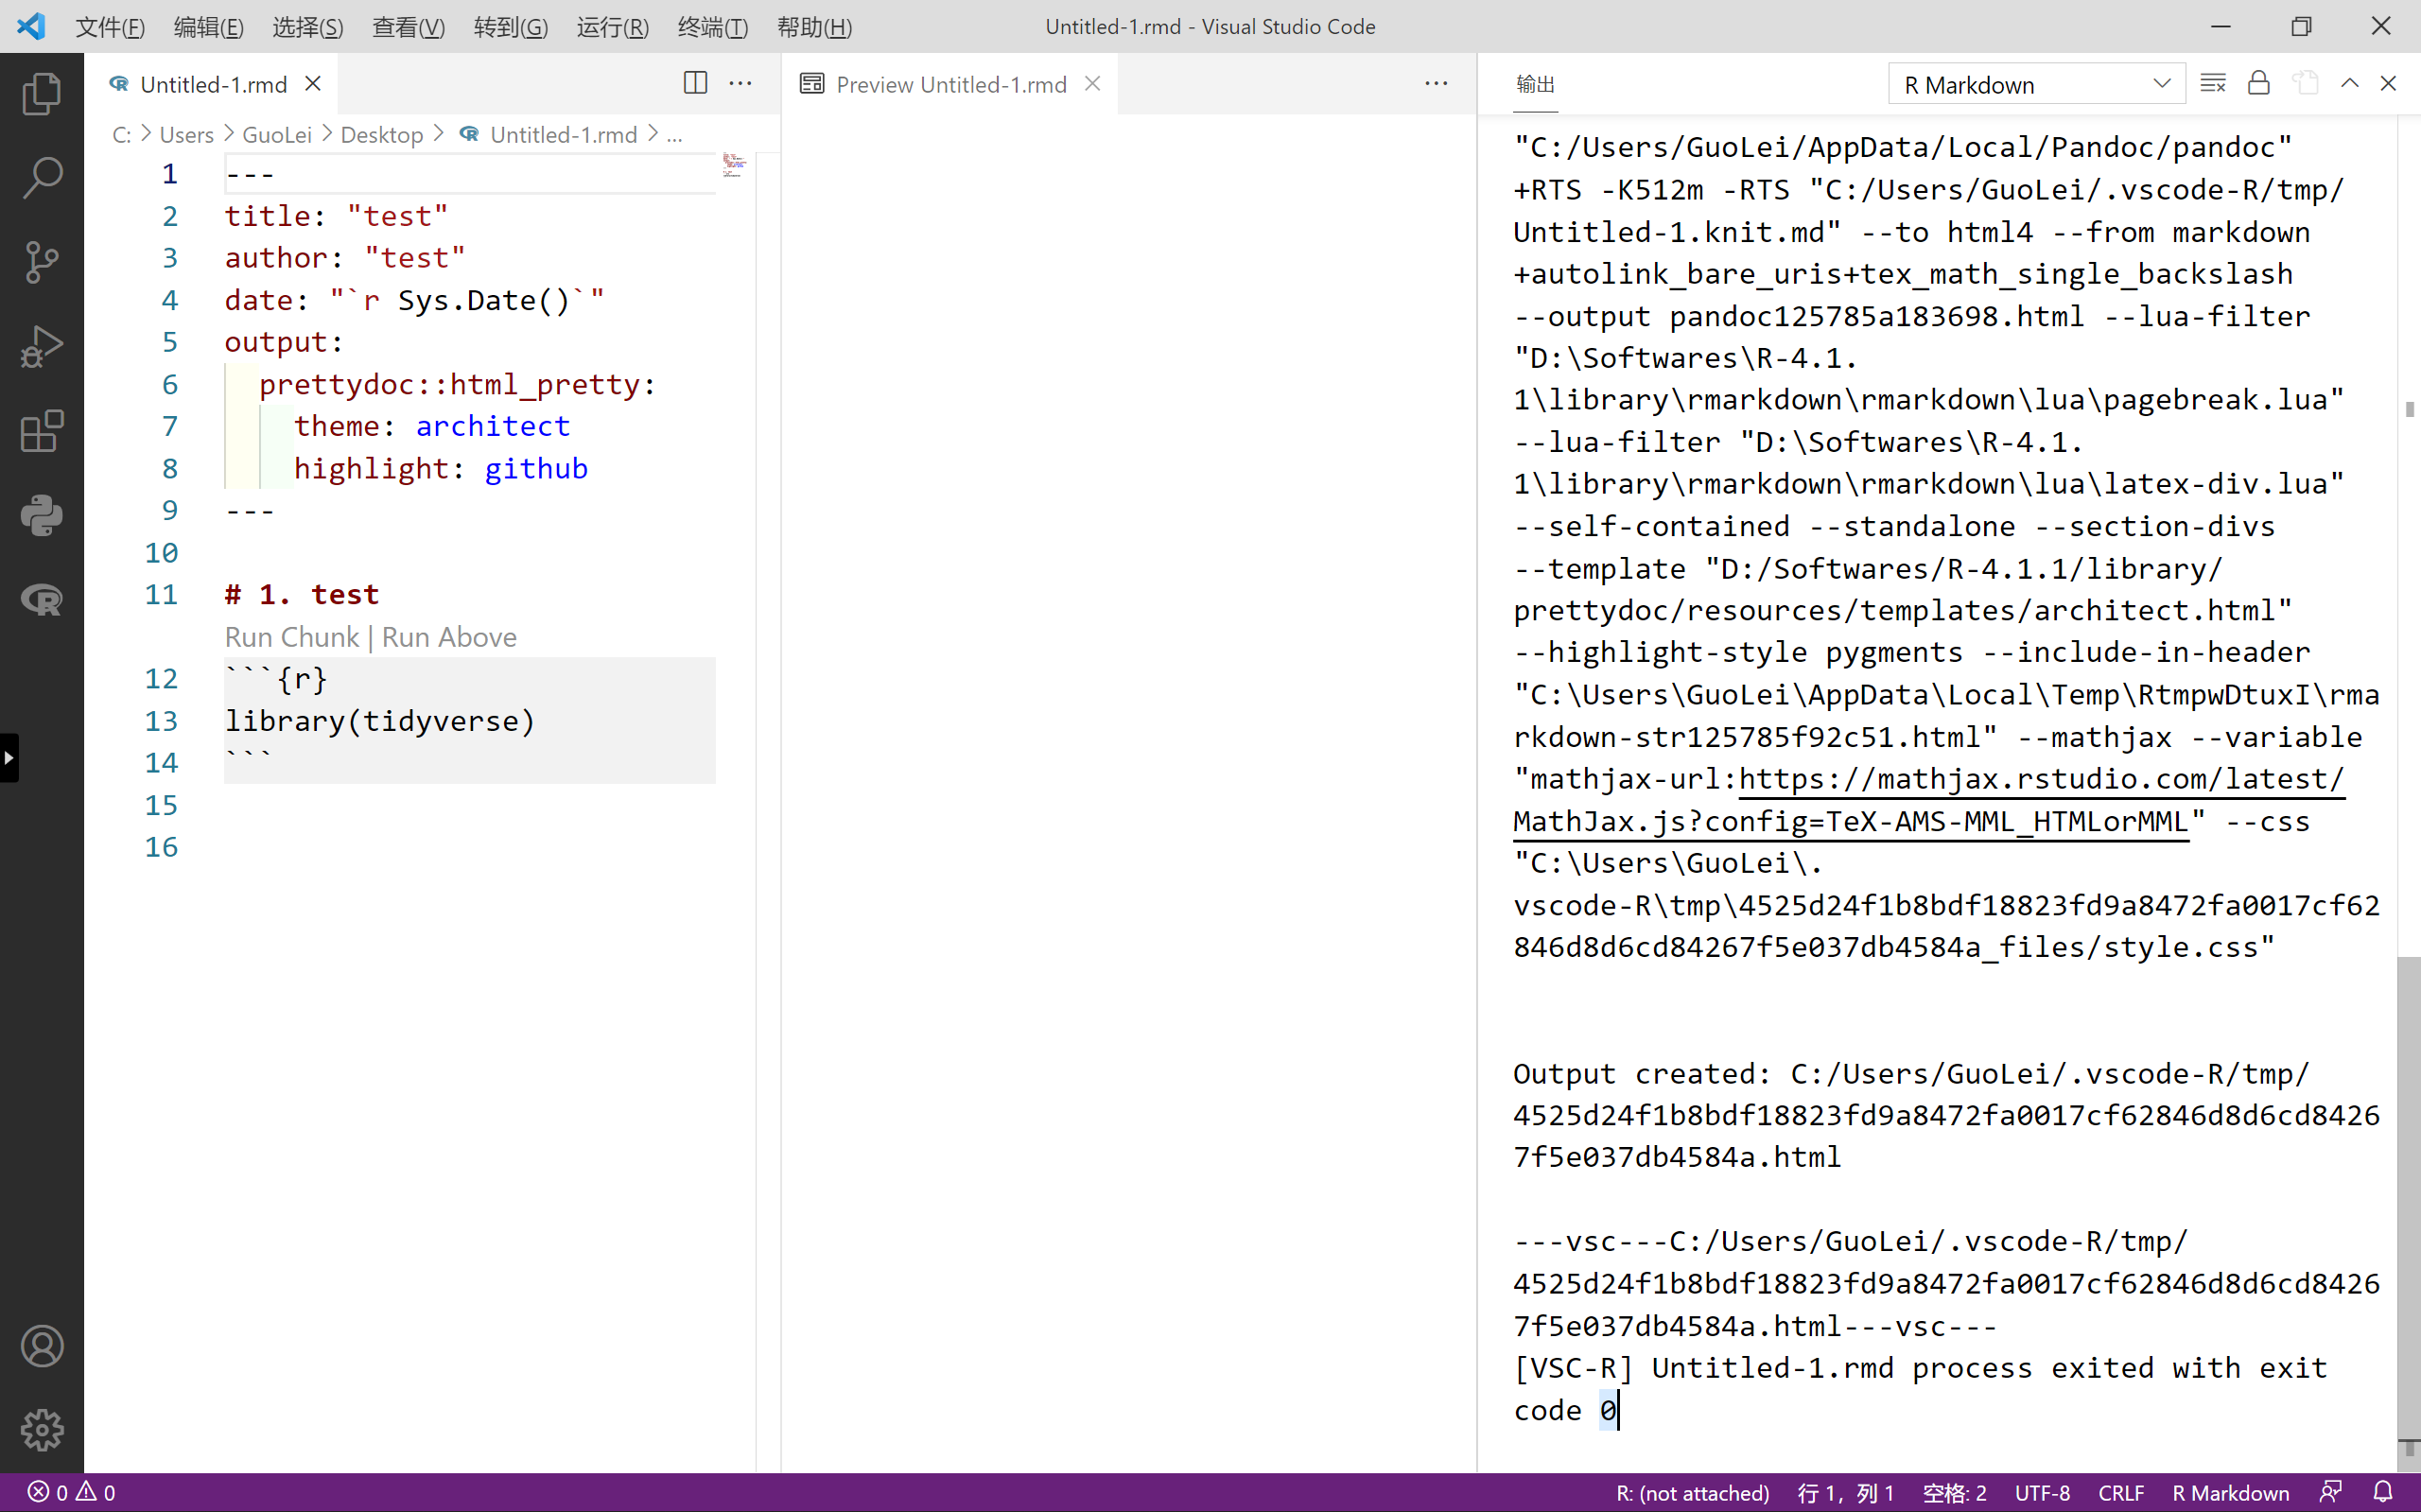Open the Extensions view
The width and height of the screenshot is (2421, 1512).
point(43,431)
